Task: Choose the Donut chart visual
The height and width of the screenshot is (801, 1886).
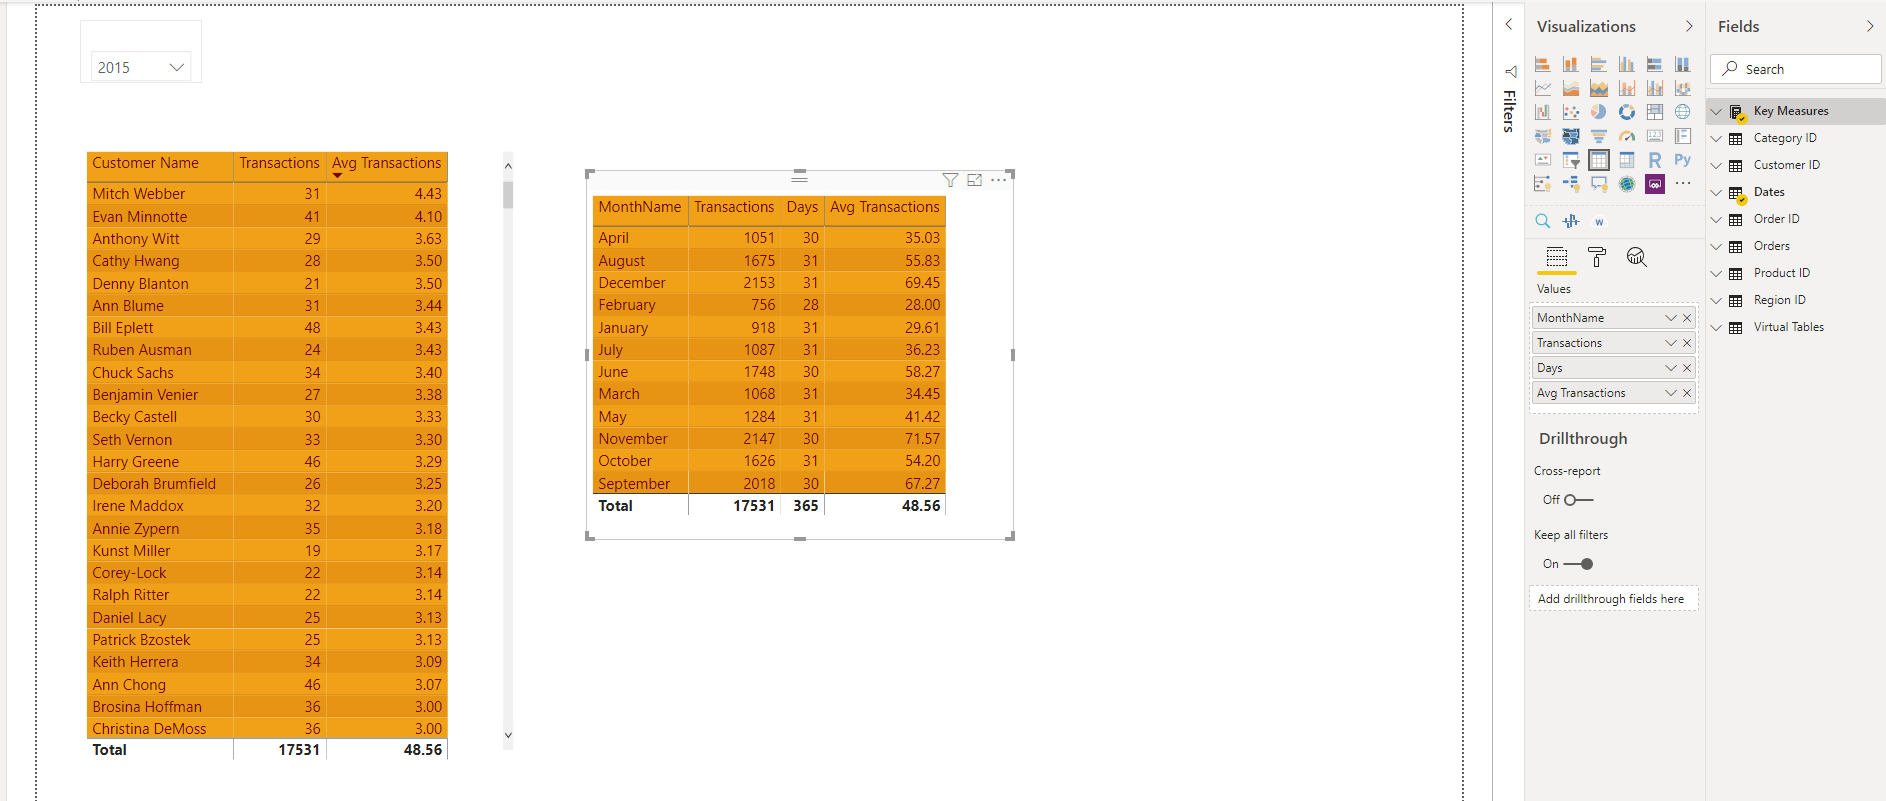Action: point(1627,112)
